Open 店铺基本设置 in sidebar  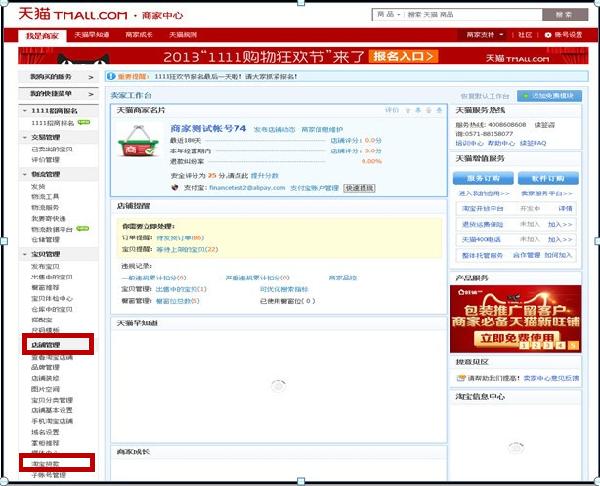pos(52,410)
